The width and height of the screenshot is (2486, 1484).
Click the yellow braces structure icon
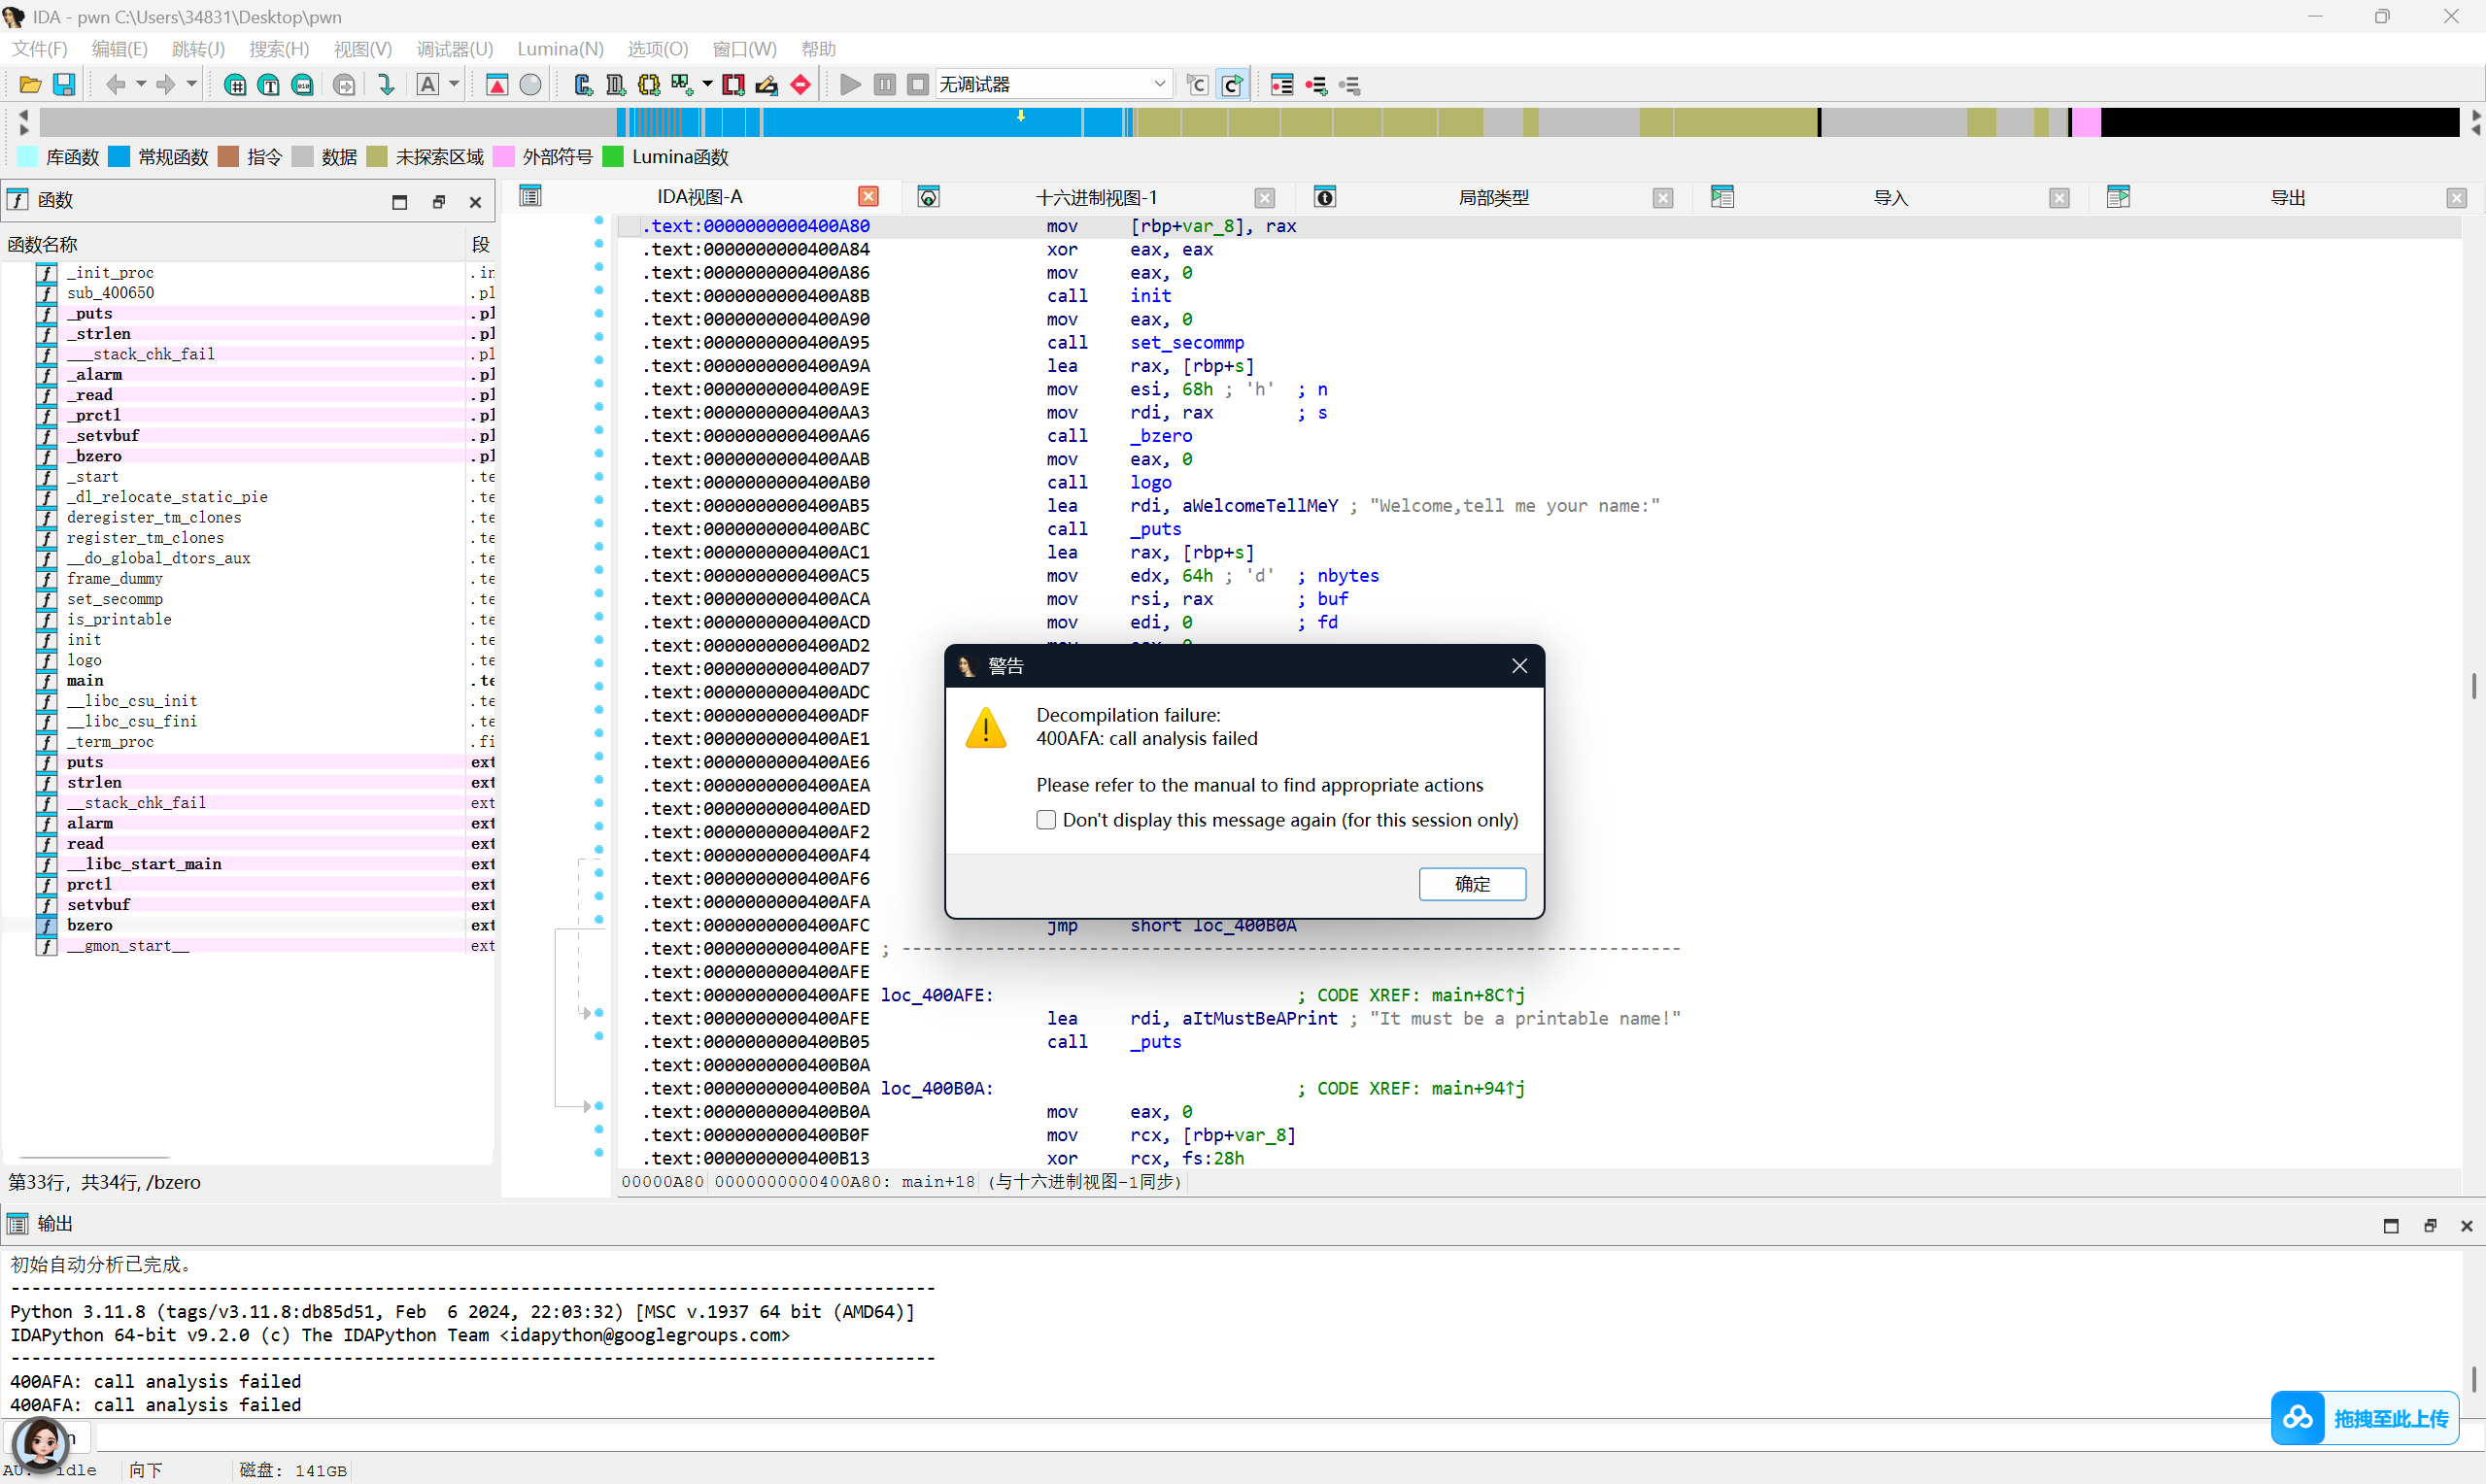649,85
